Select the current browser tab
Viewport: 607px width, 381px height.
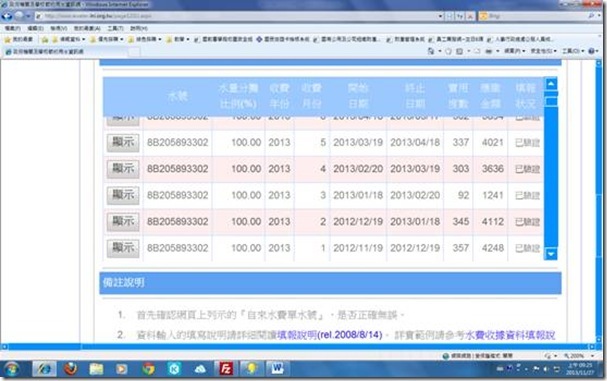[x=66, y=51]
